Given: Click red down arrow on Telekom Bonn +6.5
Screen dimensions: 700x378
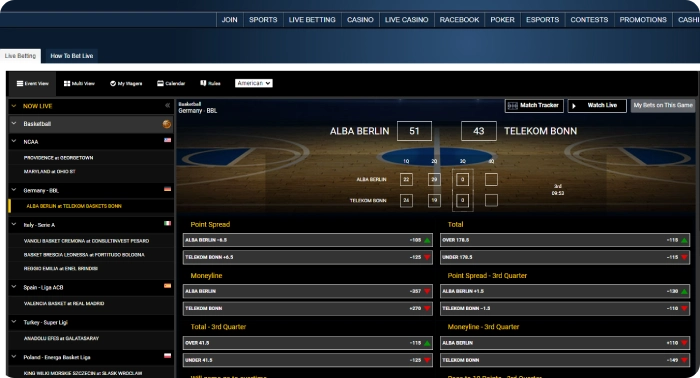Looking at the screenshot, I should pyautogui.click(x=427, y=258).
